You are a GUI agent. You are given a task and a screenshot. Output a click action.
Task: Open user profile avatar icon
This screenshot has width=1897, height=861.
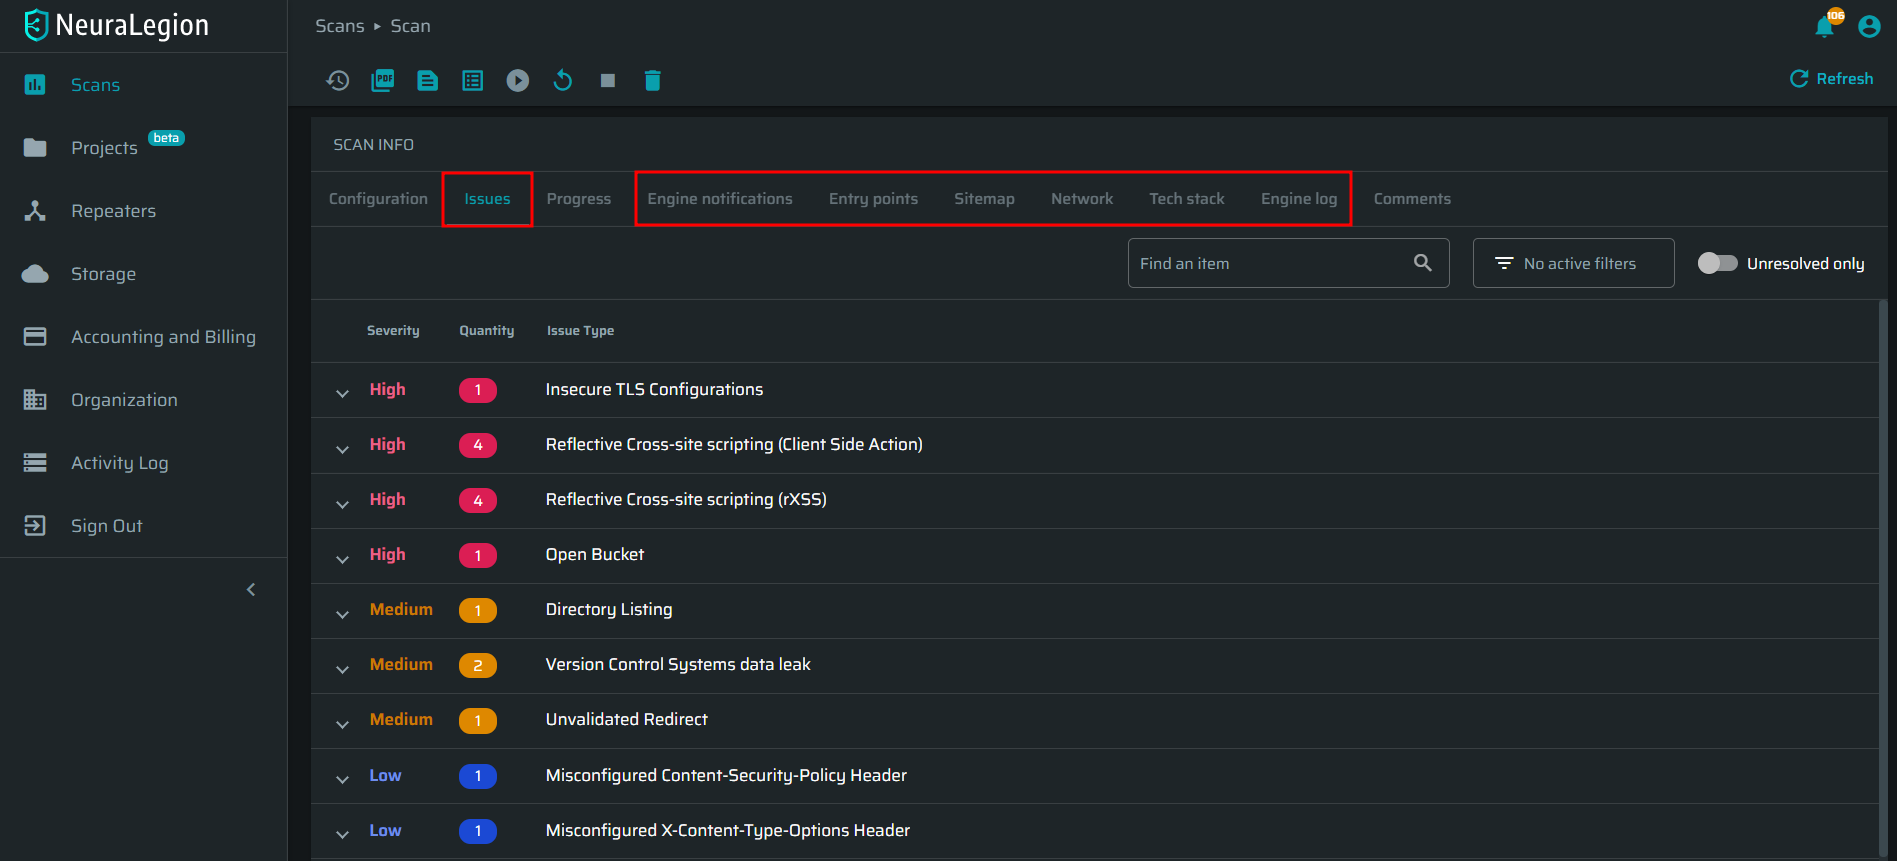pos(1869,27)
